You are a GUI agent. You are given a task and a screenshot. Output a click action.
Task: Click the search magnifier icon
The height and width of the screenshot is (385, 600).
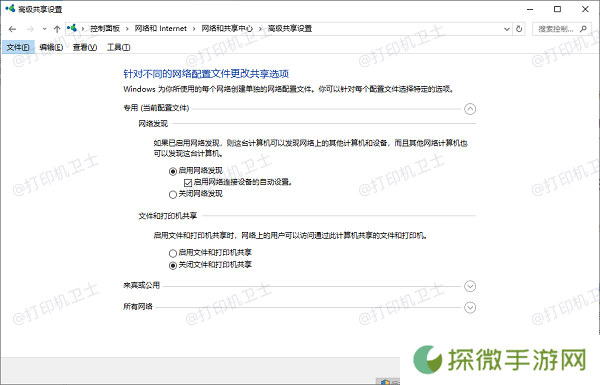583,29
